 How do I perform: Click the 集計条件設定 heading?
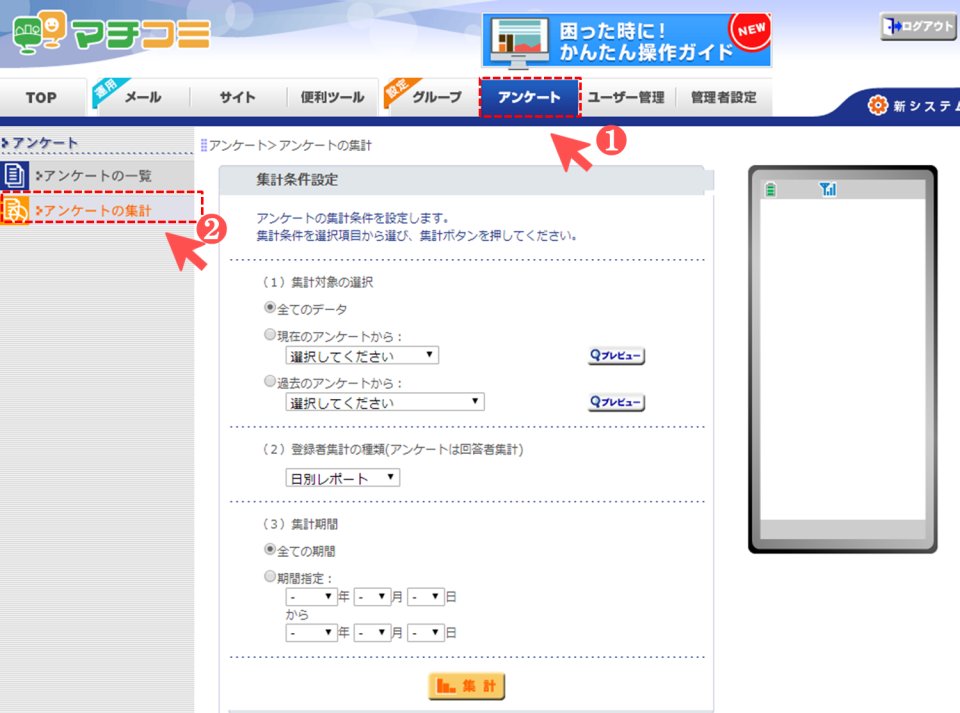(x=297, y=180)
